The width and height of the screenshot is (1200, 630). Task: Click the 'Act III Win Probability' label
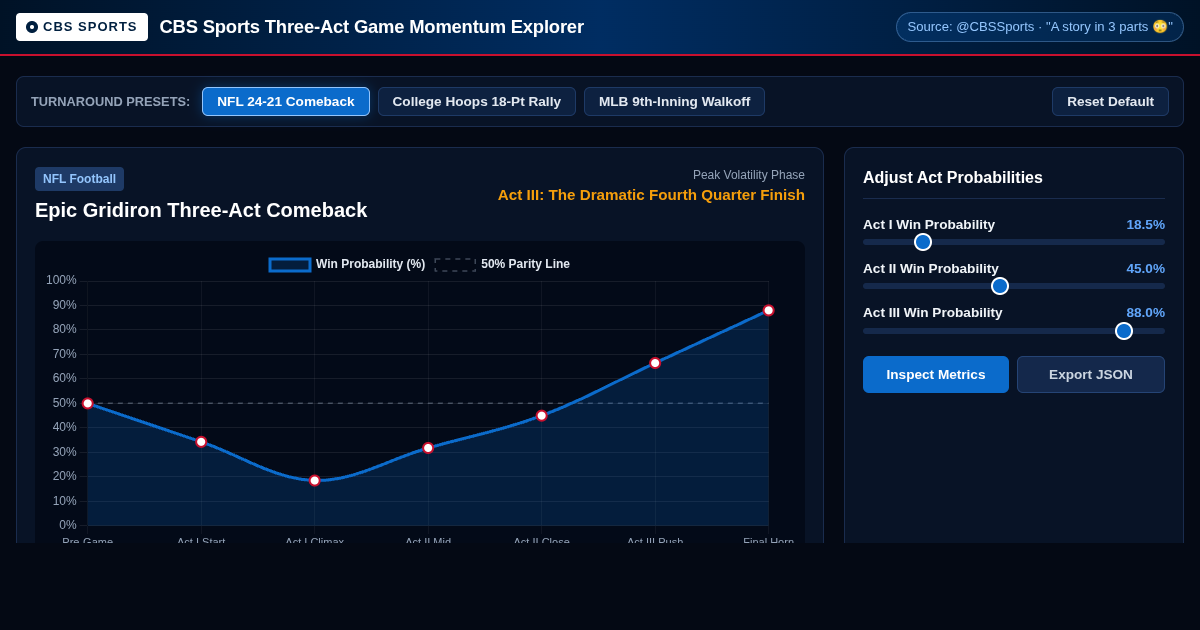tap(933, 312)
